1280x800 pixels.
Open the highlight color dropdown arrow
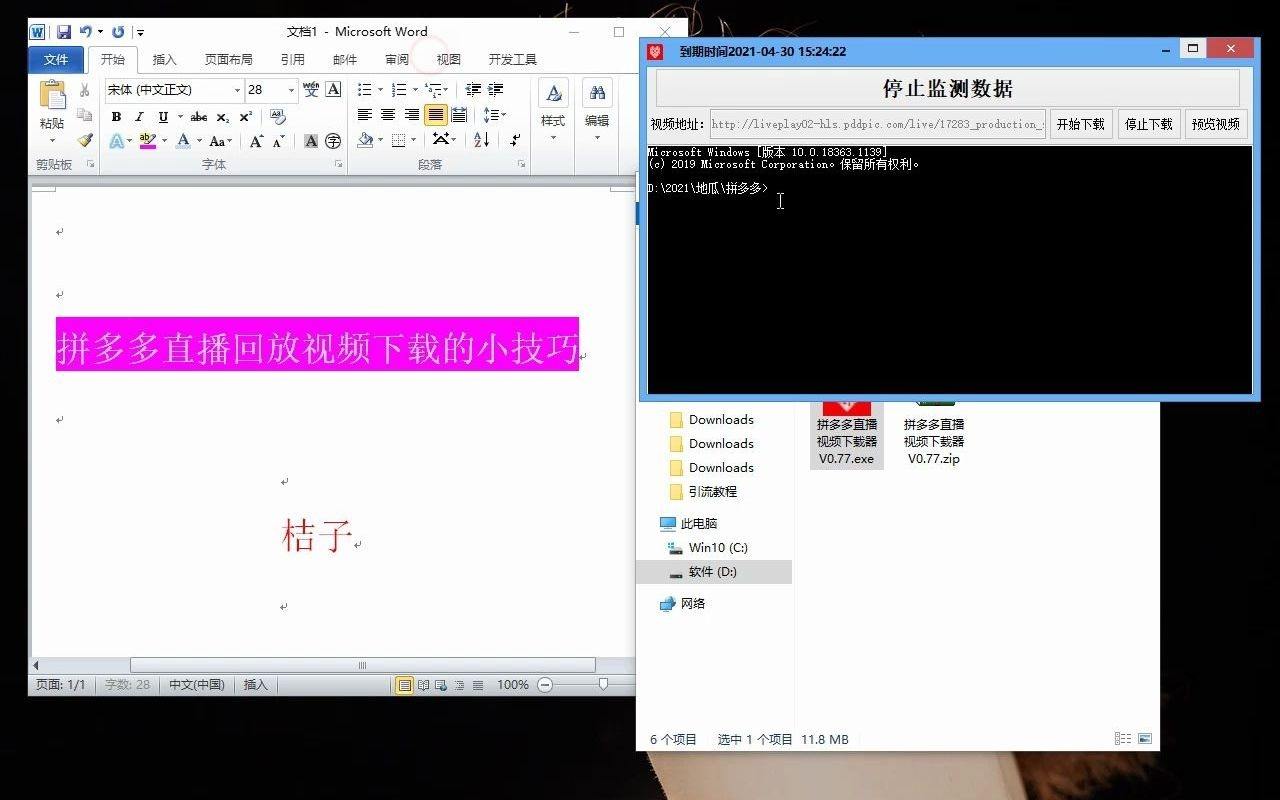[x=165, y=141]
